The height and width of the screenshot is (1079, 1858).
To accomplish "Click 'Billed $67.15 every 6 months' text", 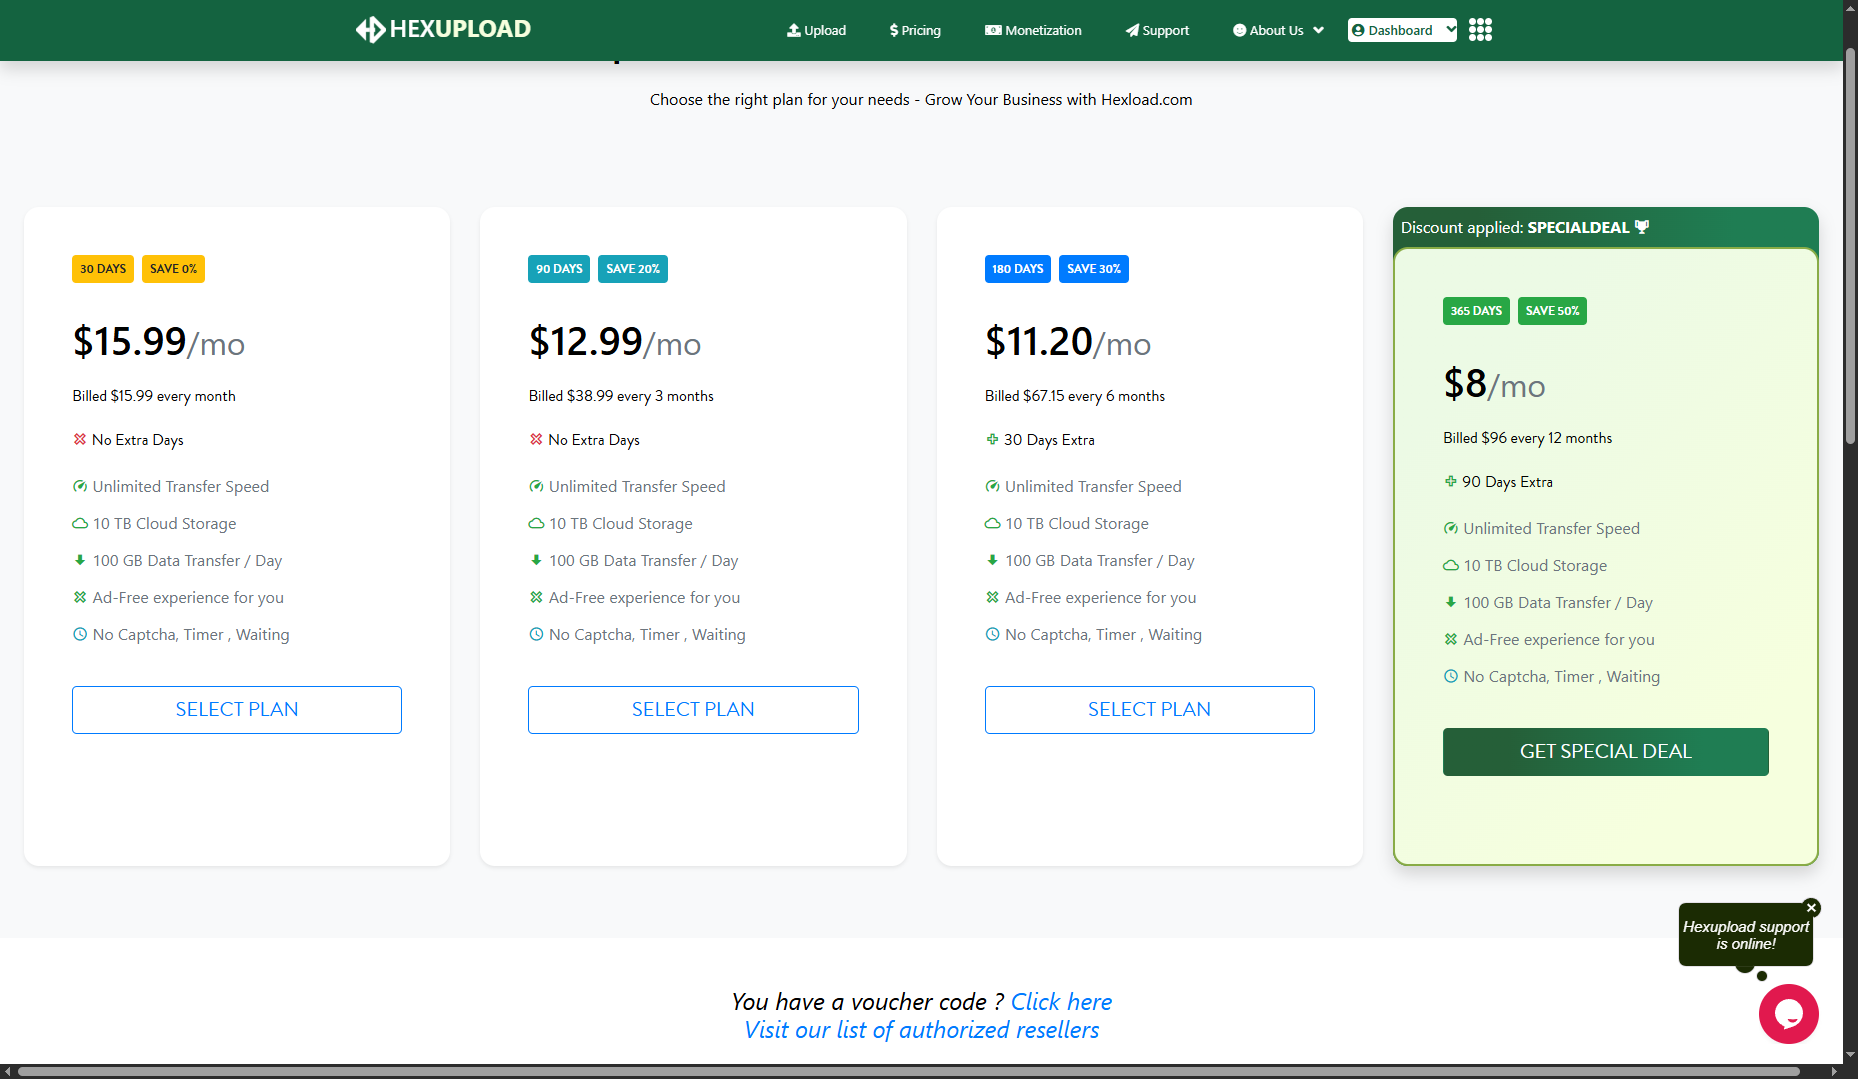I will click(x=1075, y=396).
